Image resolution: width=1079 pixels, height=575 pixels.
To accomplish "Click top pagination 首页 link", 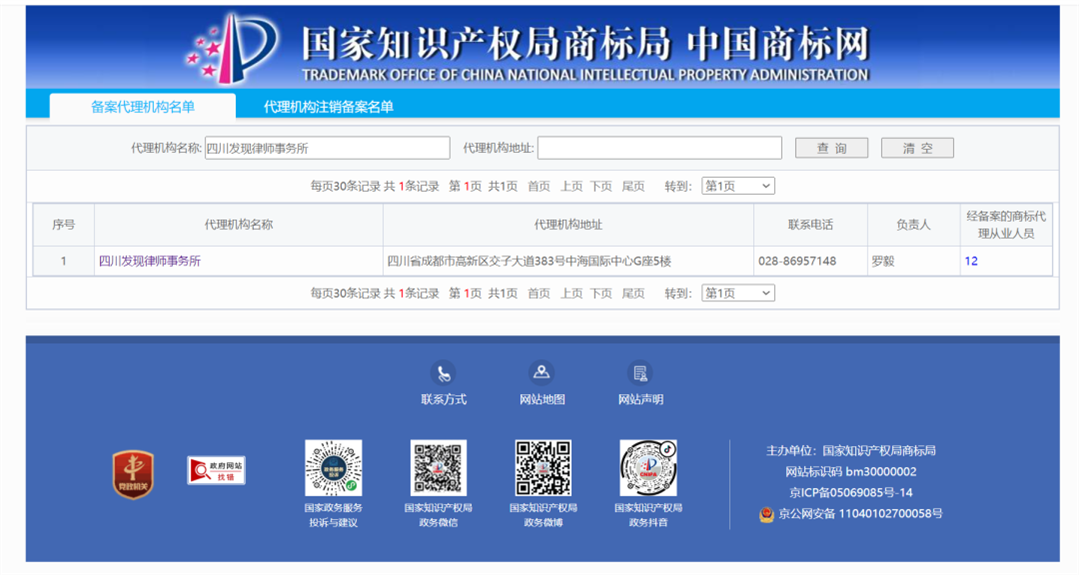I will 539,186.
